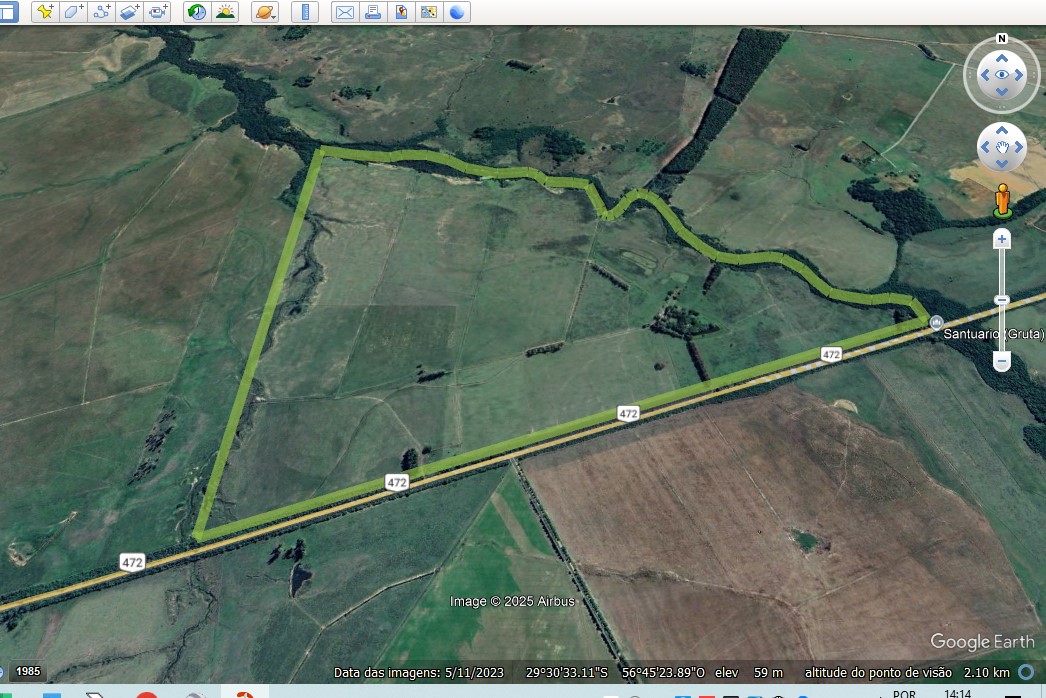This screenshot has width=1046, height=698.
Task: Select the Santuario (Gruta) place marker icon
Action: tap(937, 323)
